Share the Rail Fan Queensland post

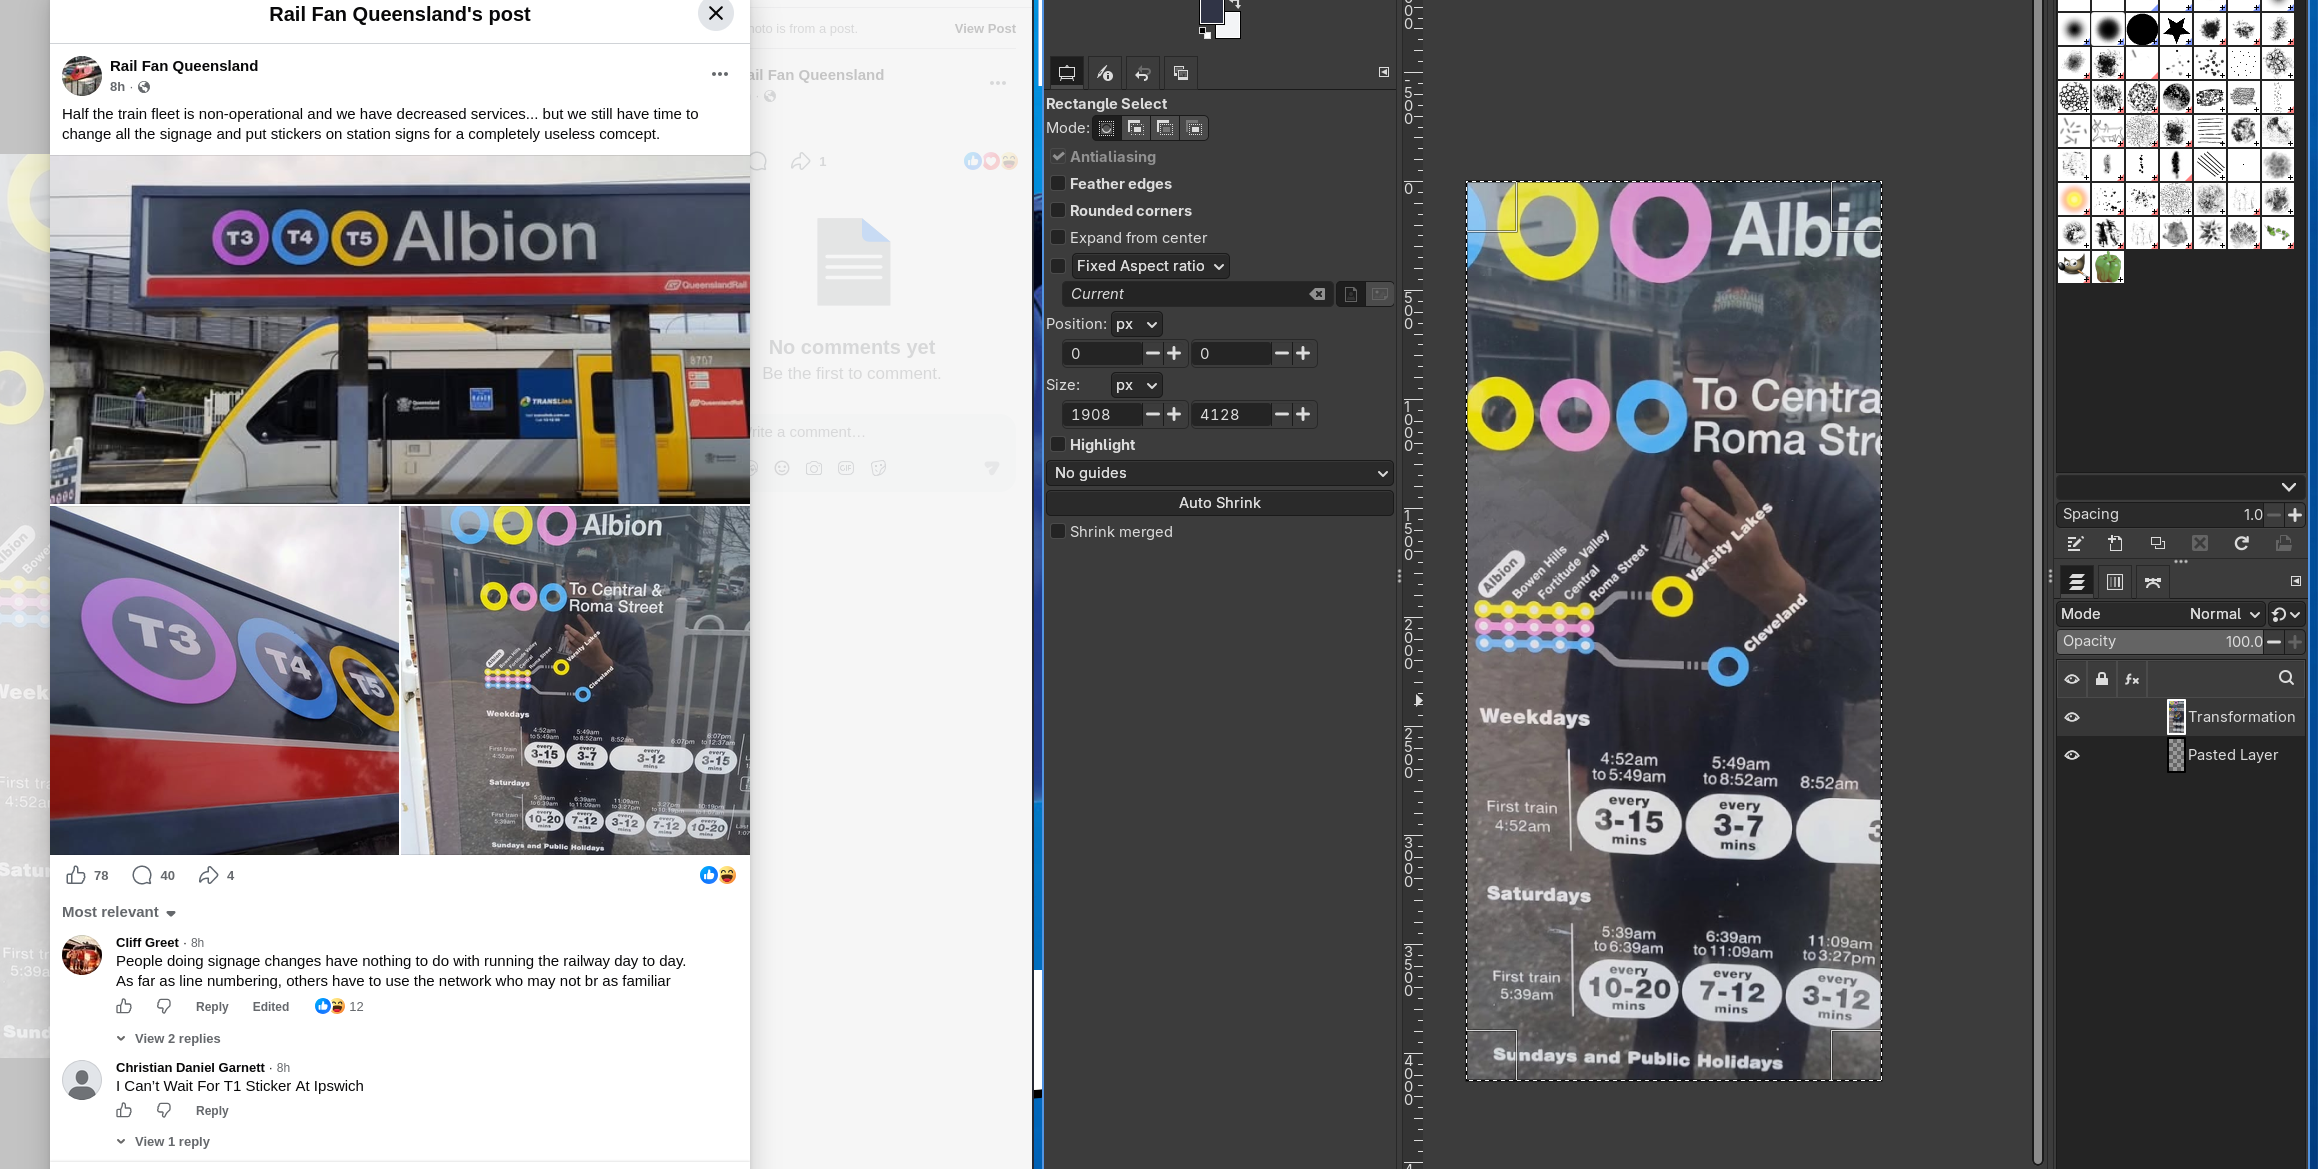208,876
